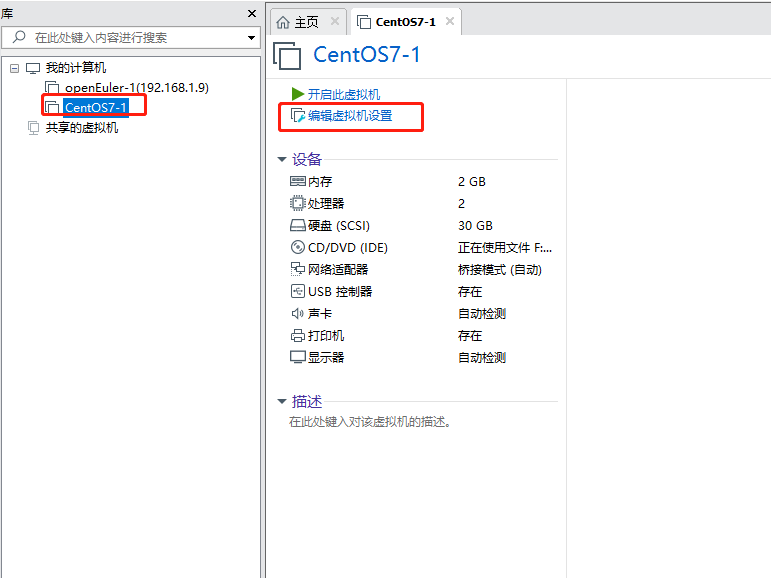Click the VM icon on CentOS7-1 tab
The width and height of the screenshot is (771, 578).
pyautogui.click(x=364, y=22)
